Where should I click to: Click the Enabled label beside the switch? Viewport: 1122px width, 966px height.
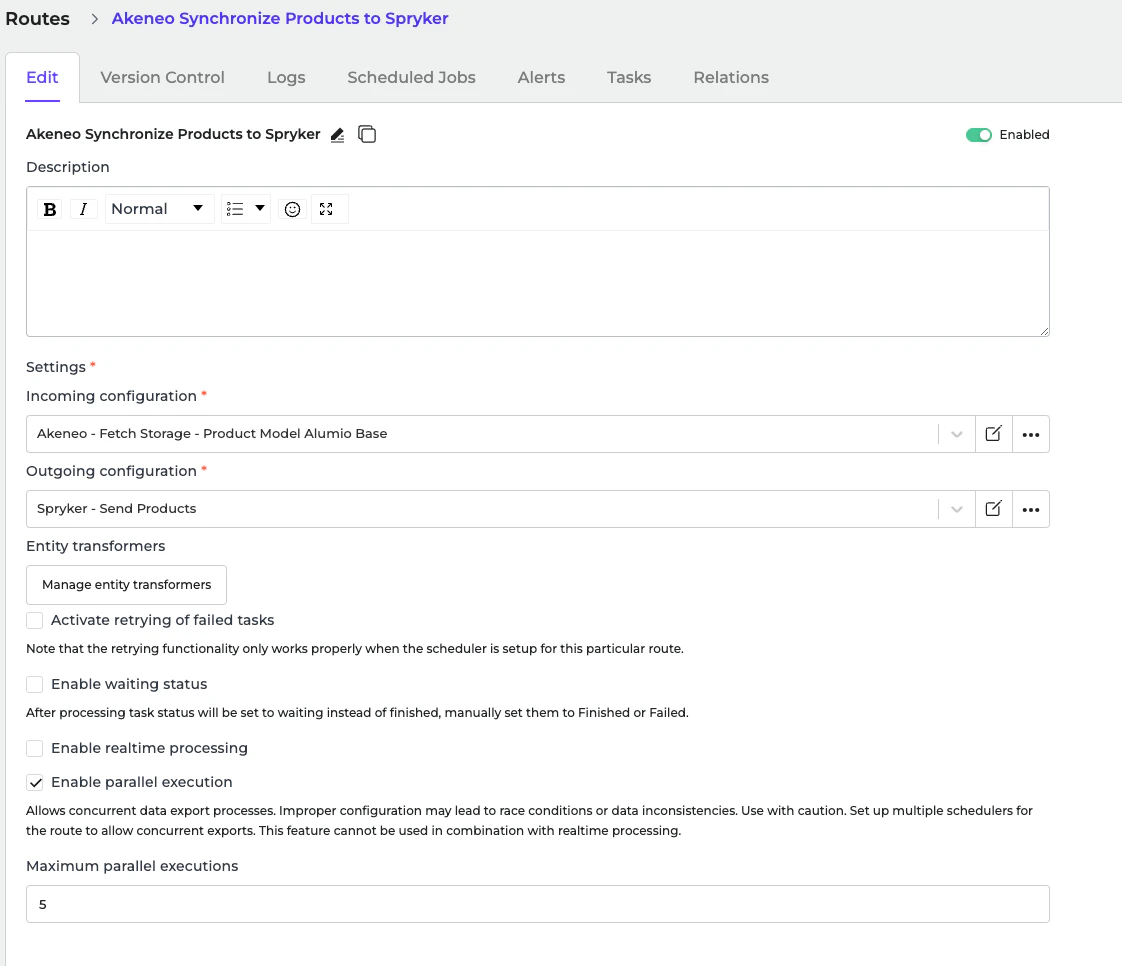(1024, 135)
